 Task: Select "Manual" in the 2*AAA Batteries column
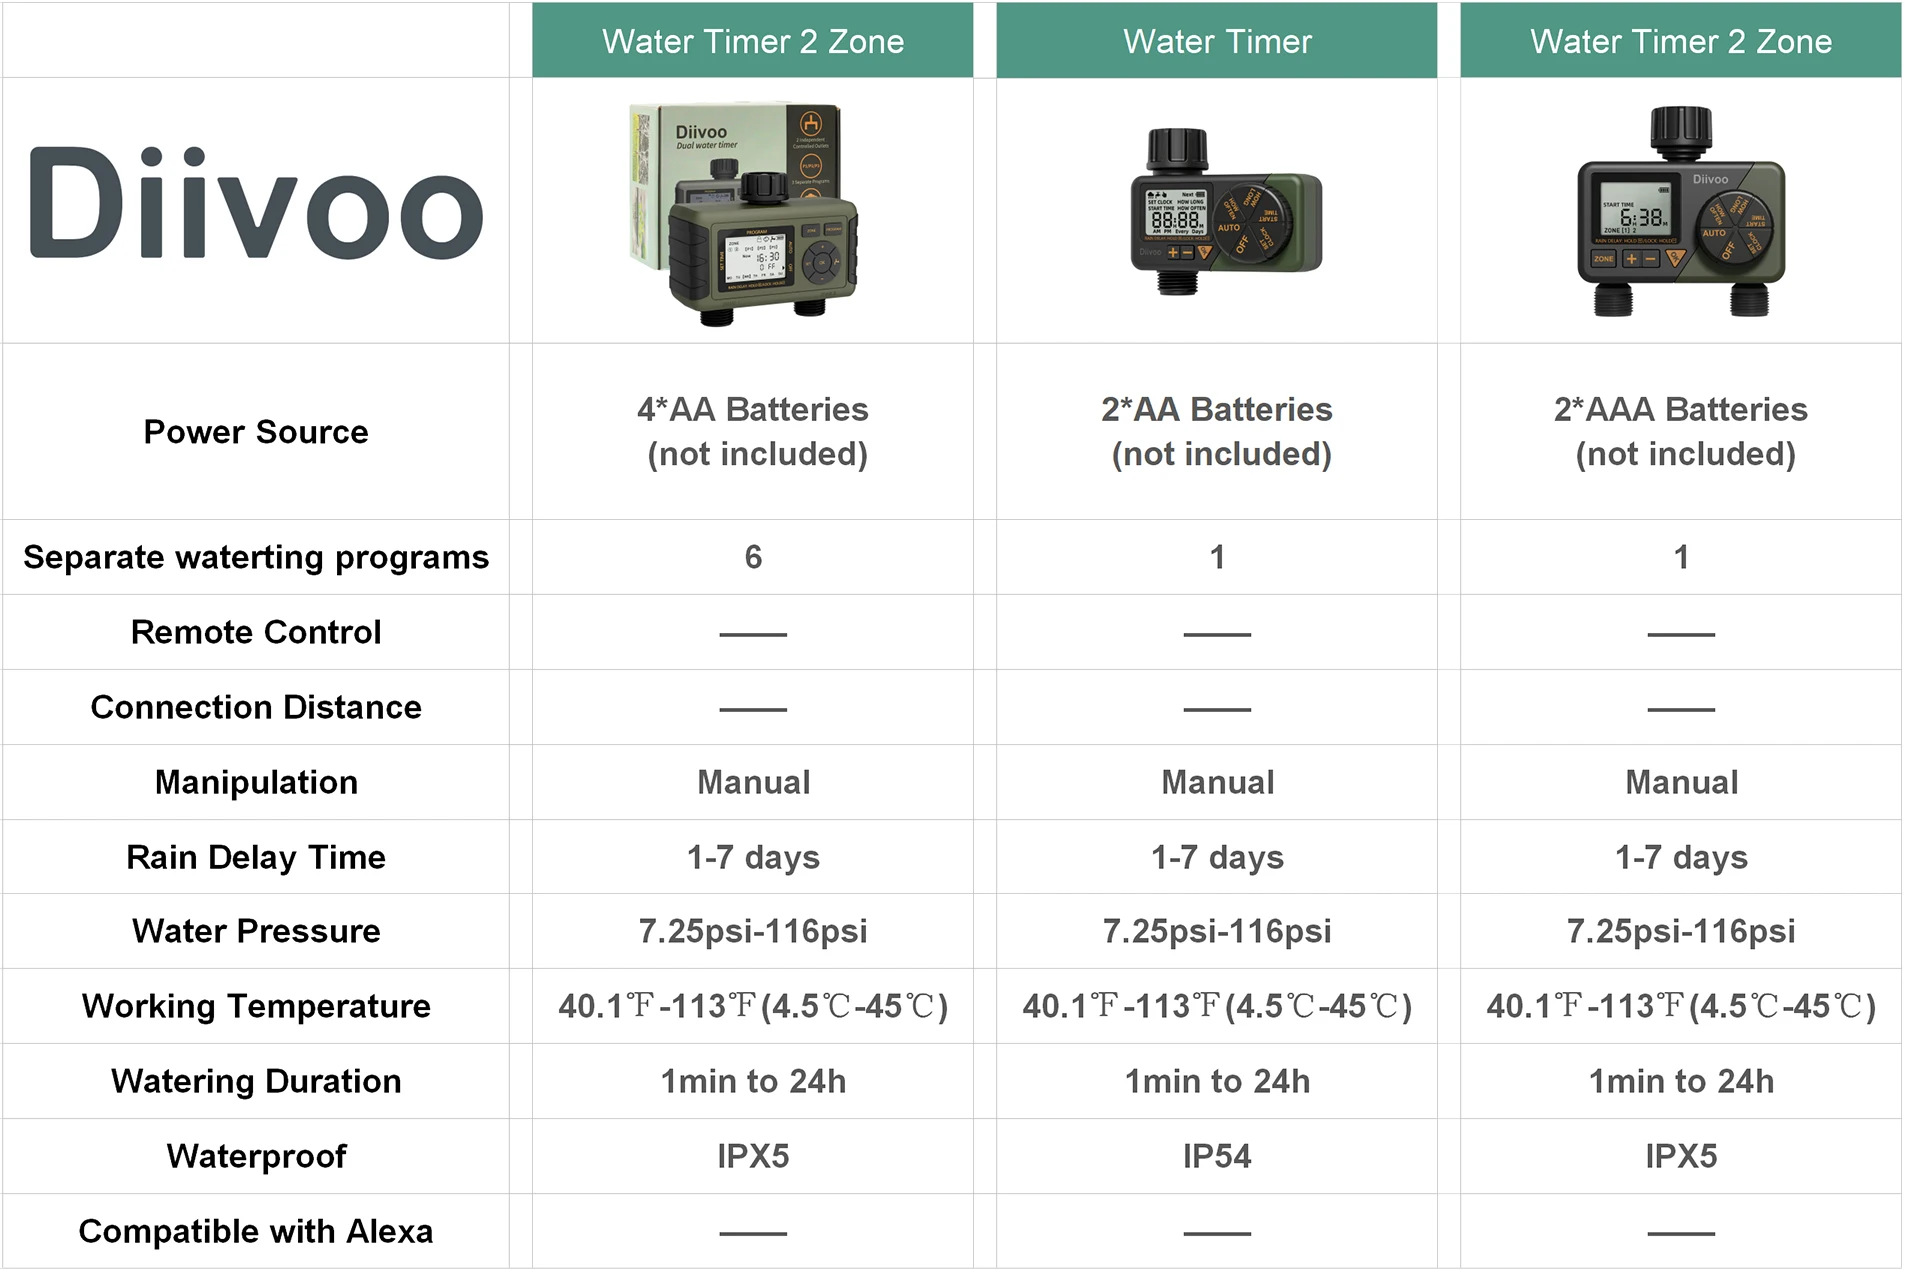[1681, 782]
